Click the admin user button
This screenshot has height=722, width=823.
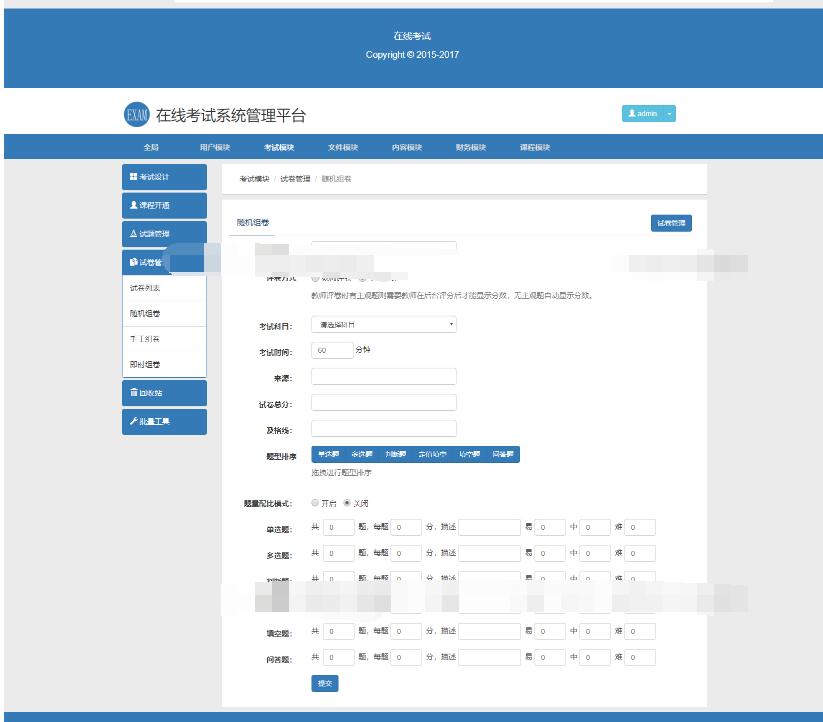(x=642, y=114)
